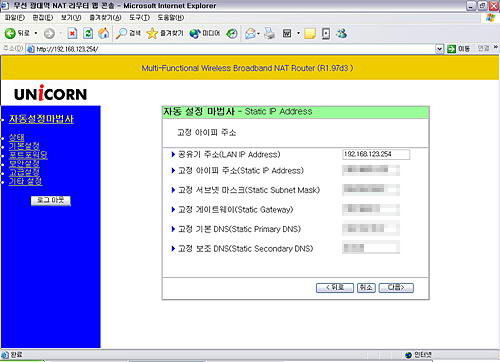500x362 pixels.
Task: Open the Media globe toolbar button
Action: coord(204,33)
